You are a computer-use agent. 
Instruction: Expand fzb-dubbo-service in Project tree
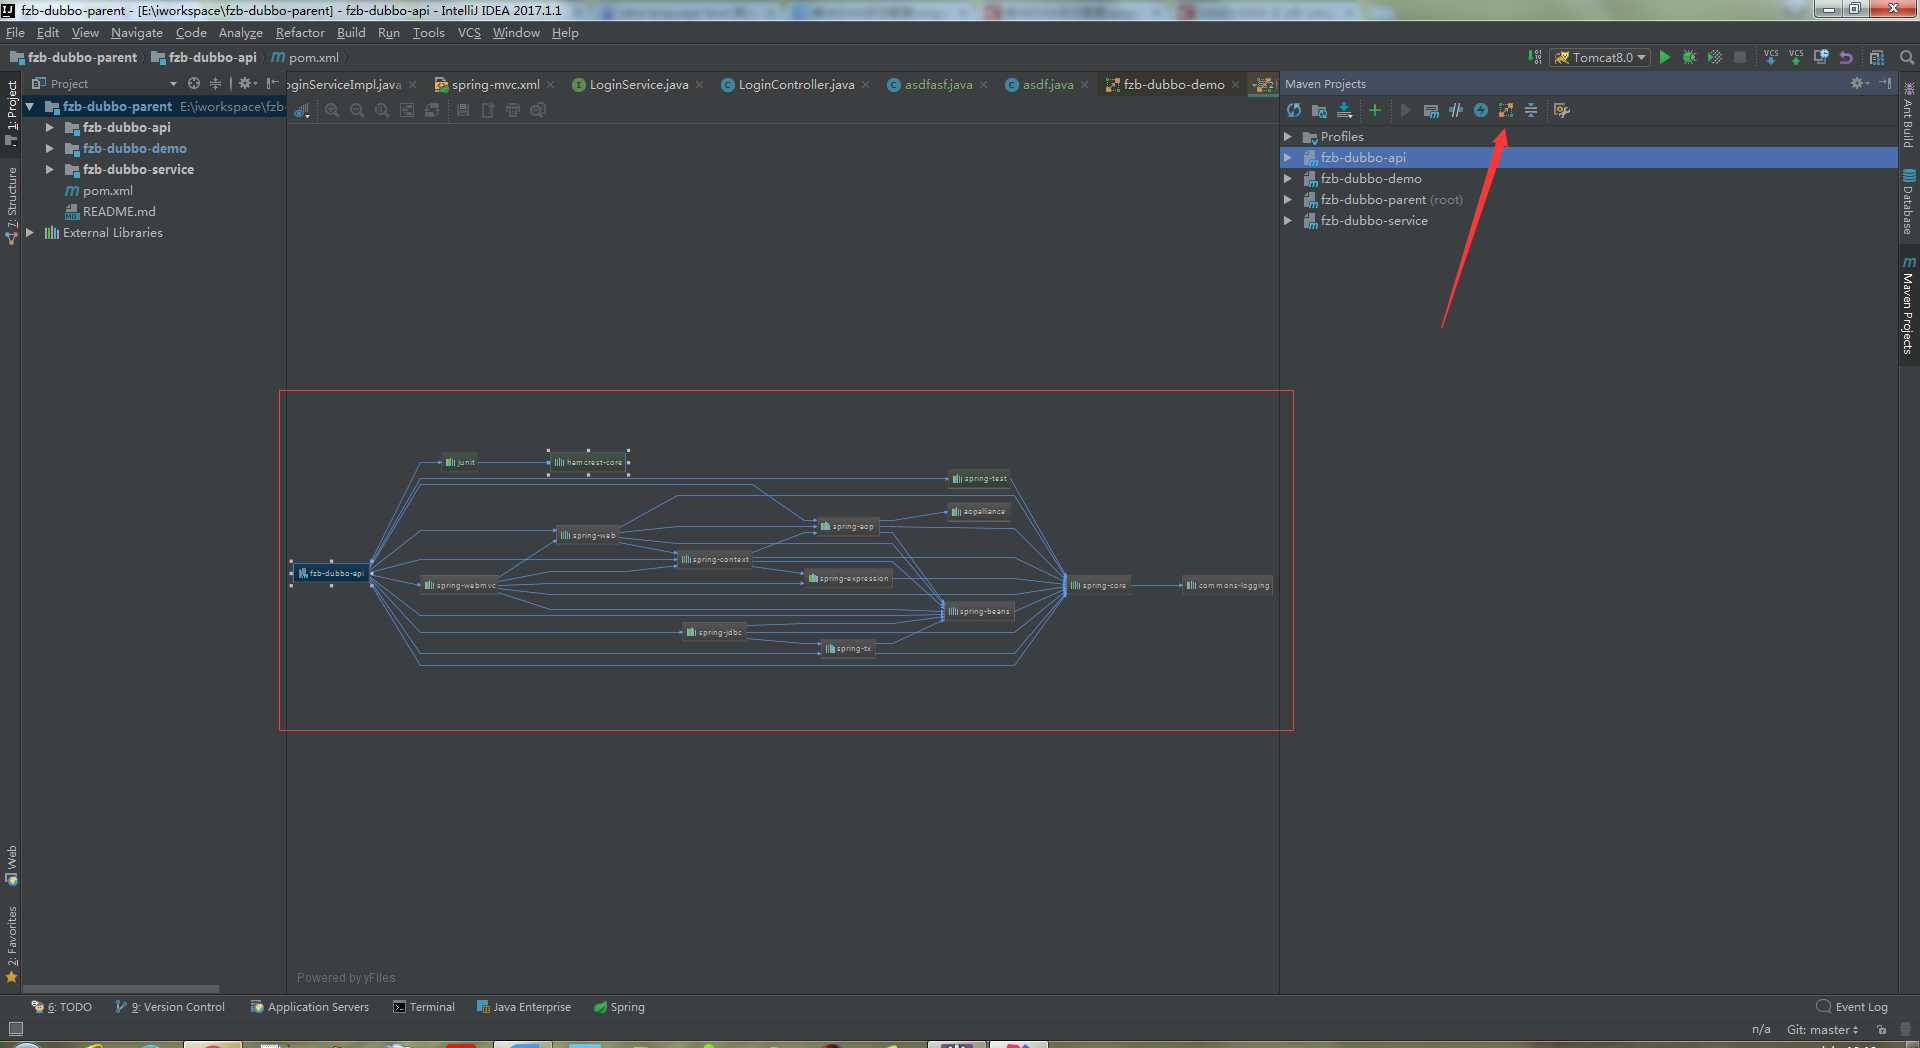pyautogui.click(x=50, y=169)
